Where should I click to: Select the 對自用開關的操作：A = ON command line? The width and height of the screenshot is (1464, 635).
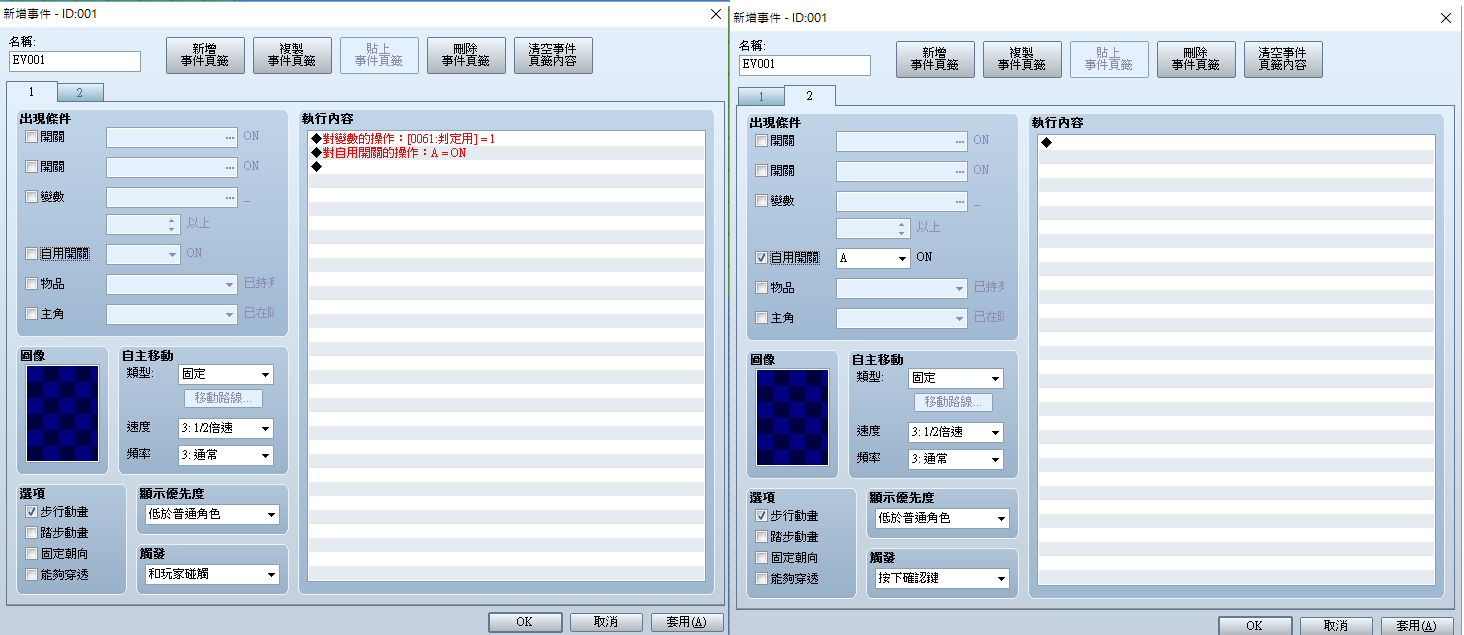point(506,153)
